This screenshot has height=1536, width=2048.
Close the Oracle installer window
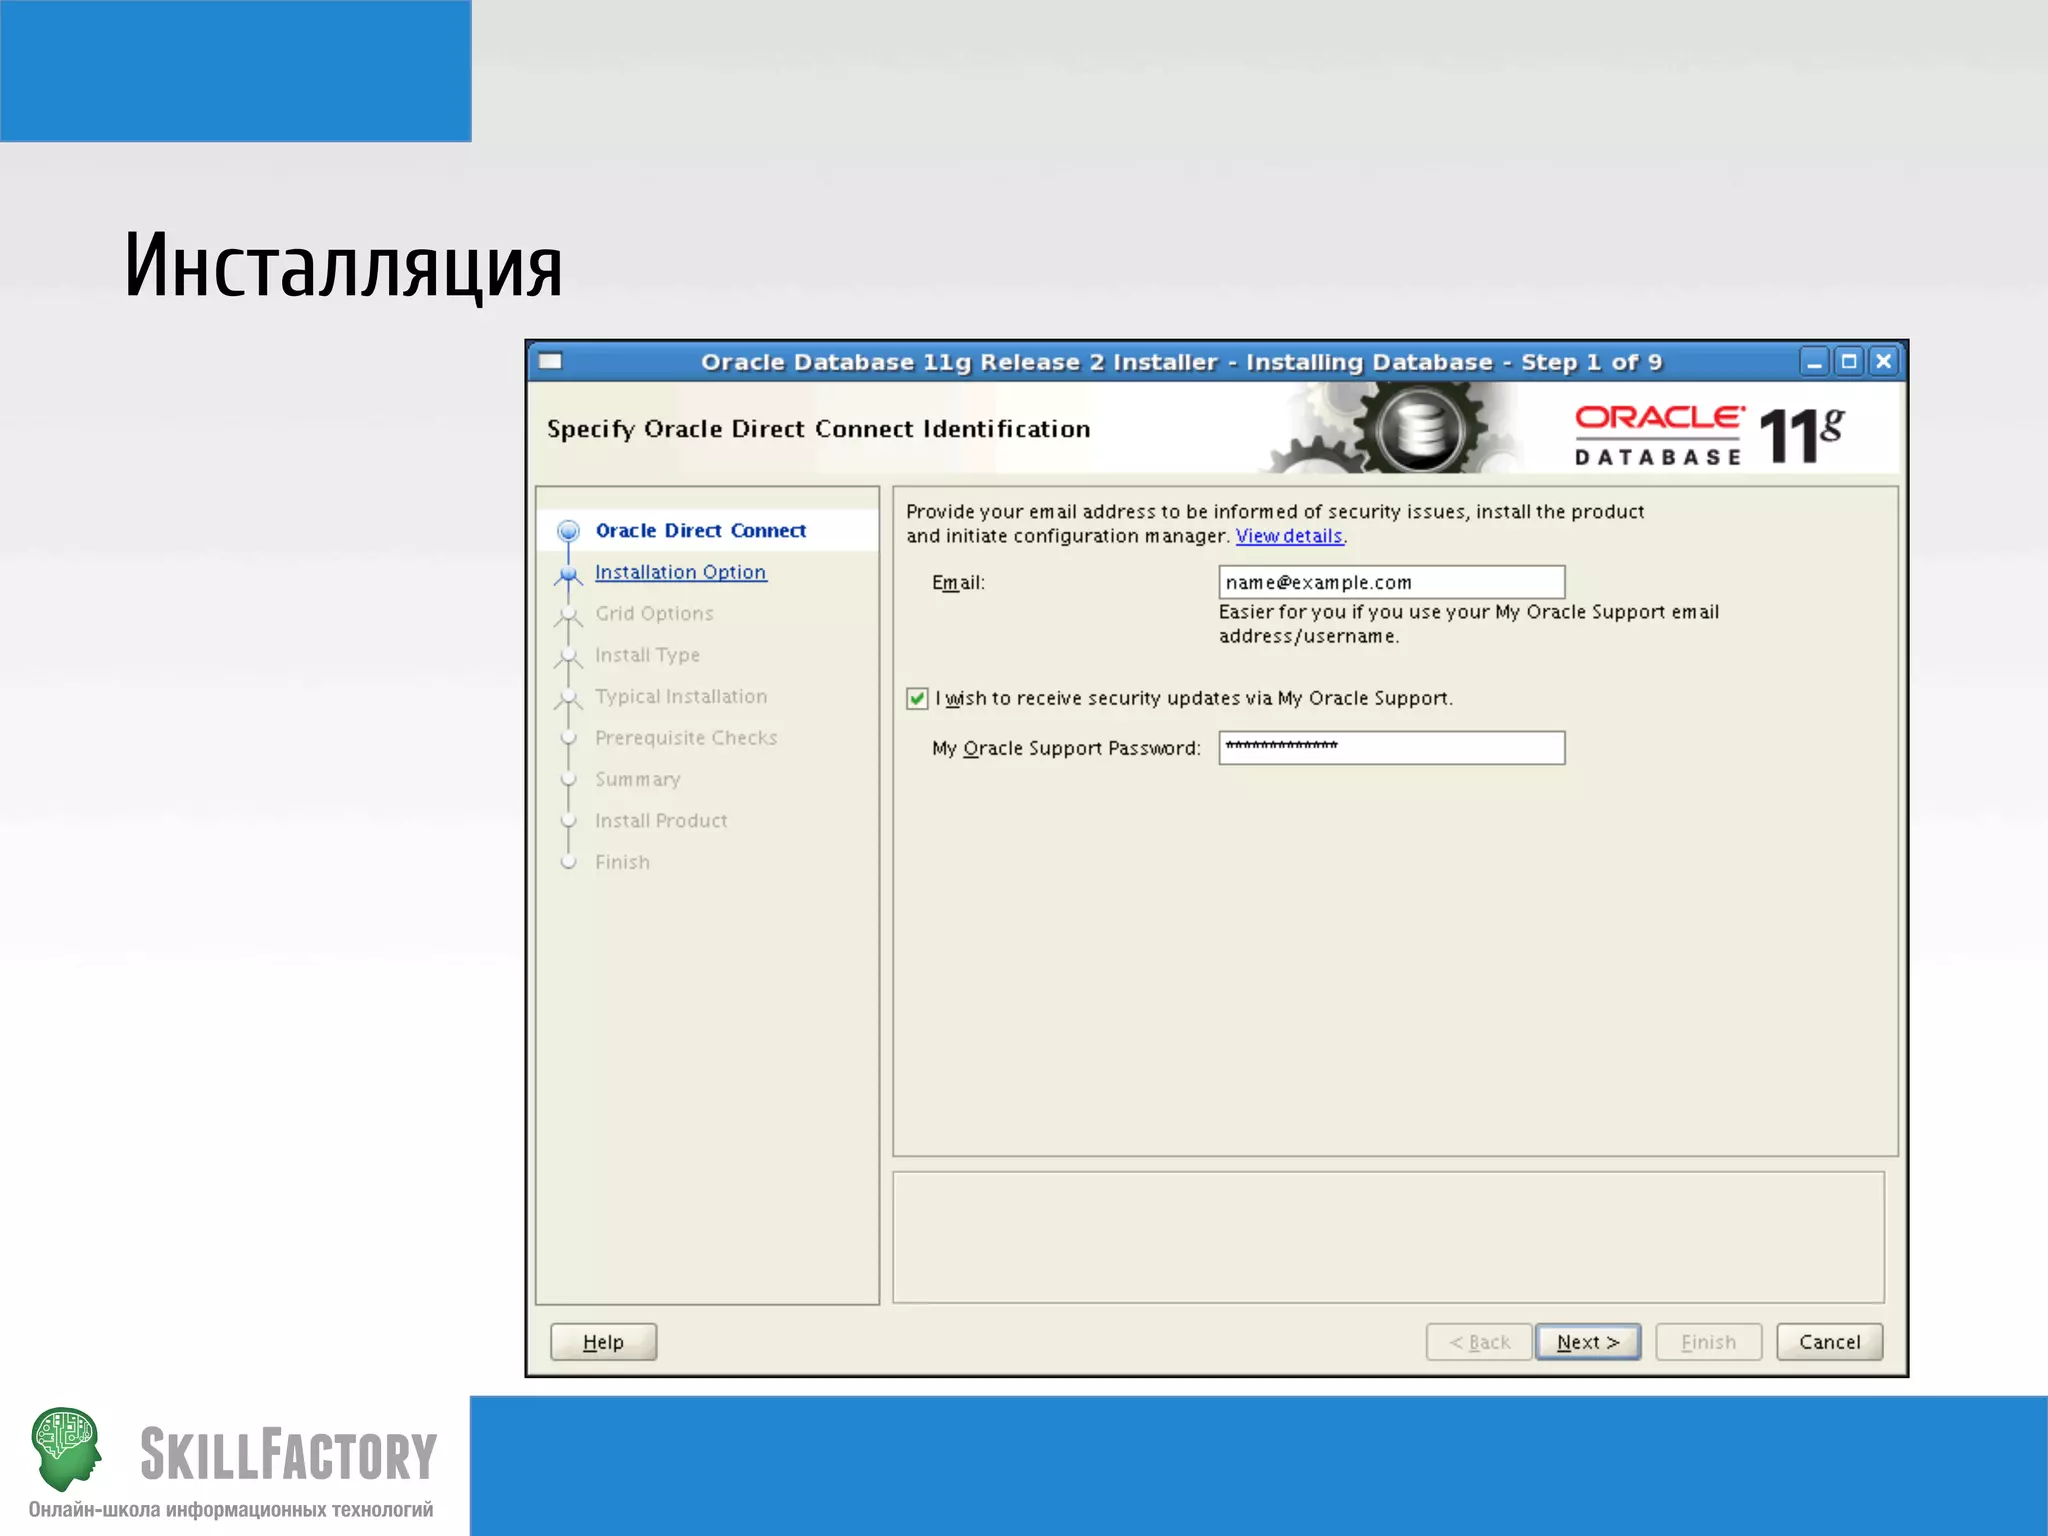[x=1884, y=361]
